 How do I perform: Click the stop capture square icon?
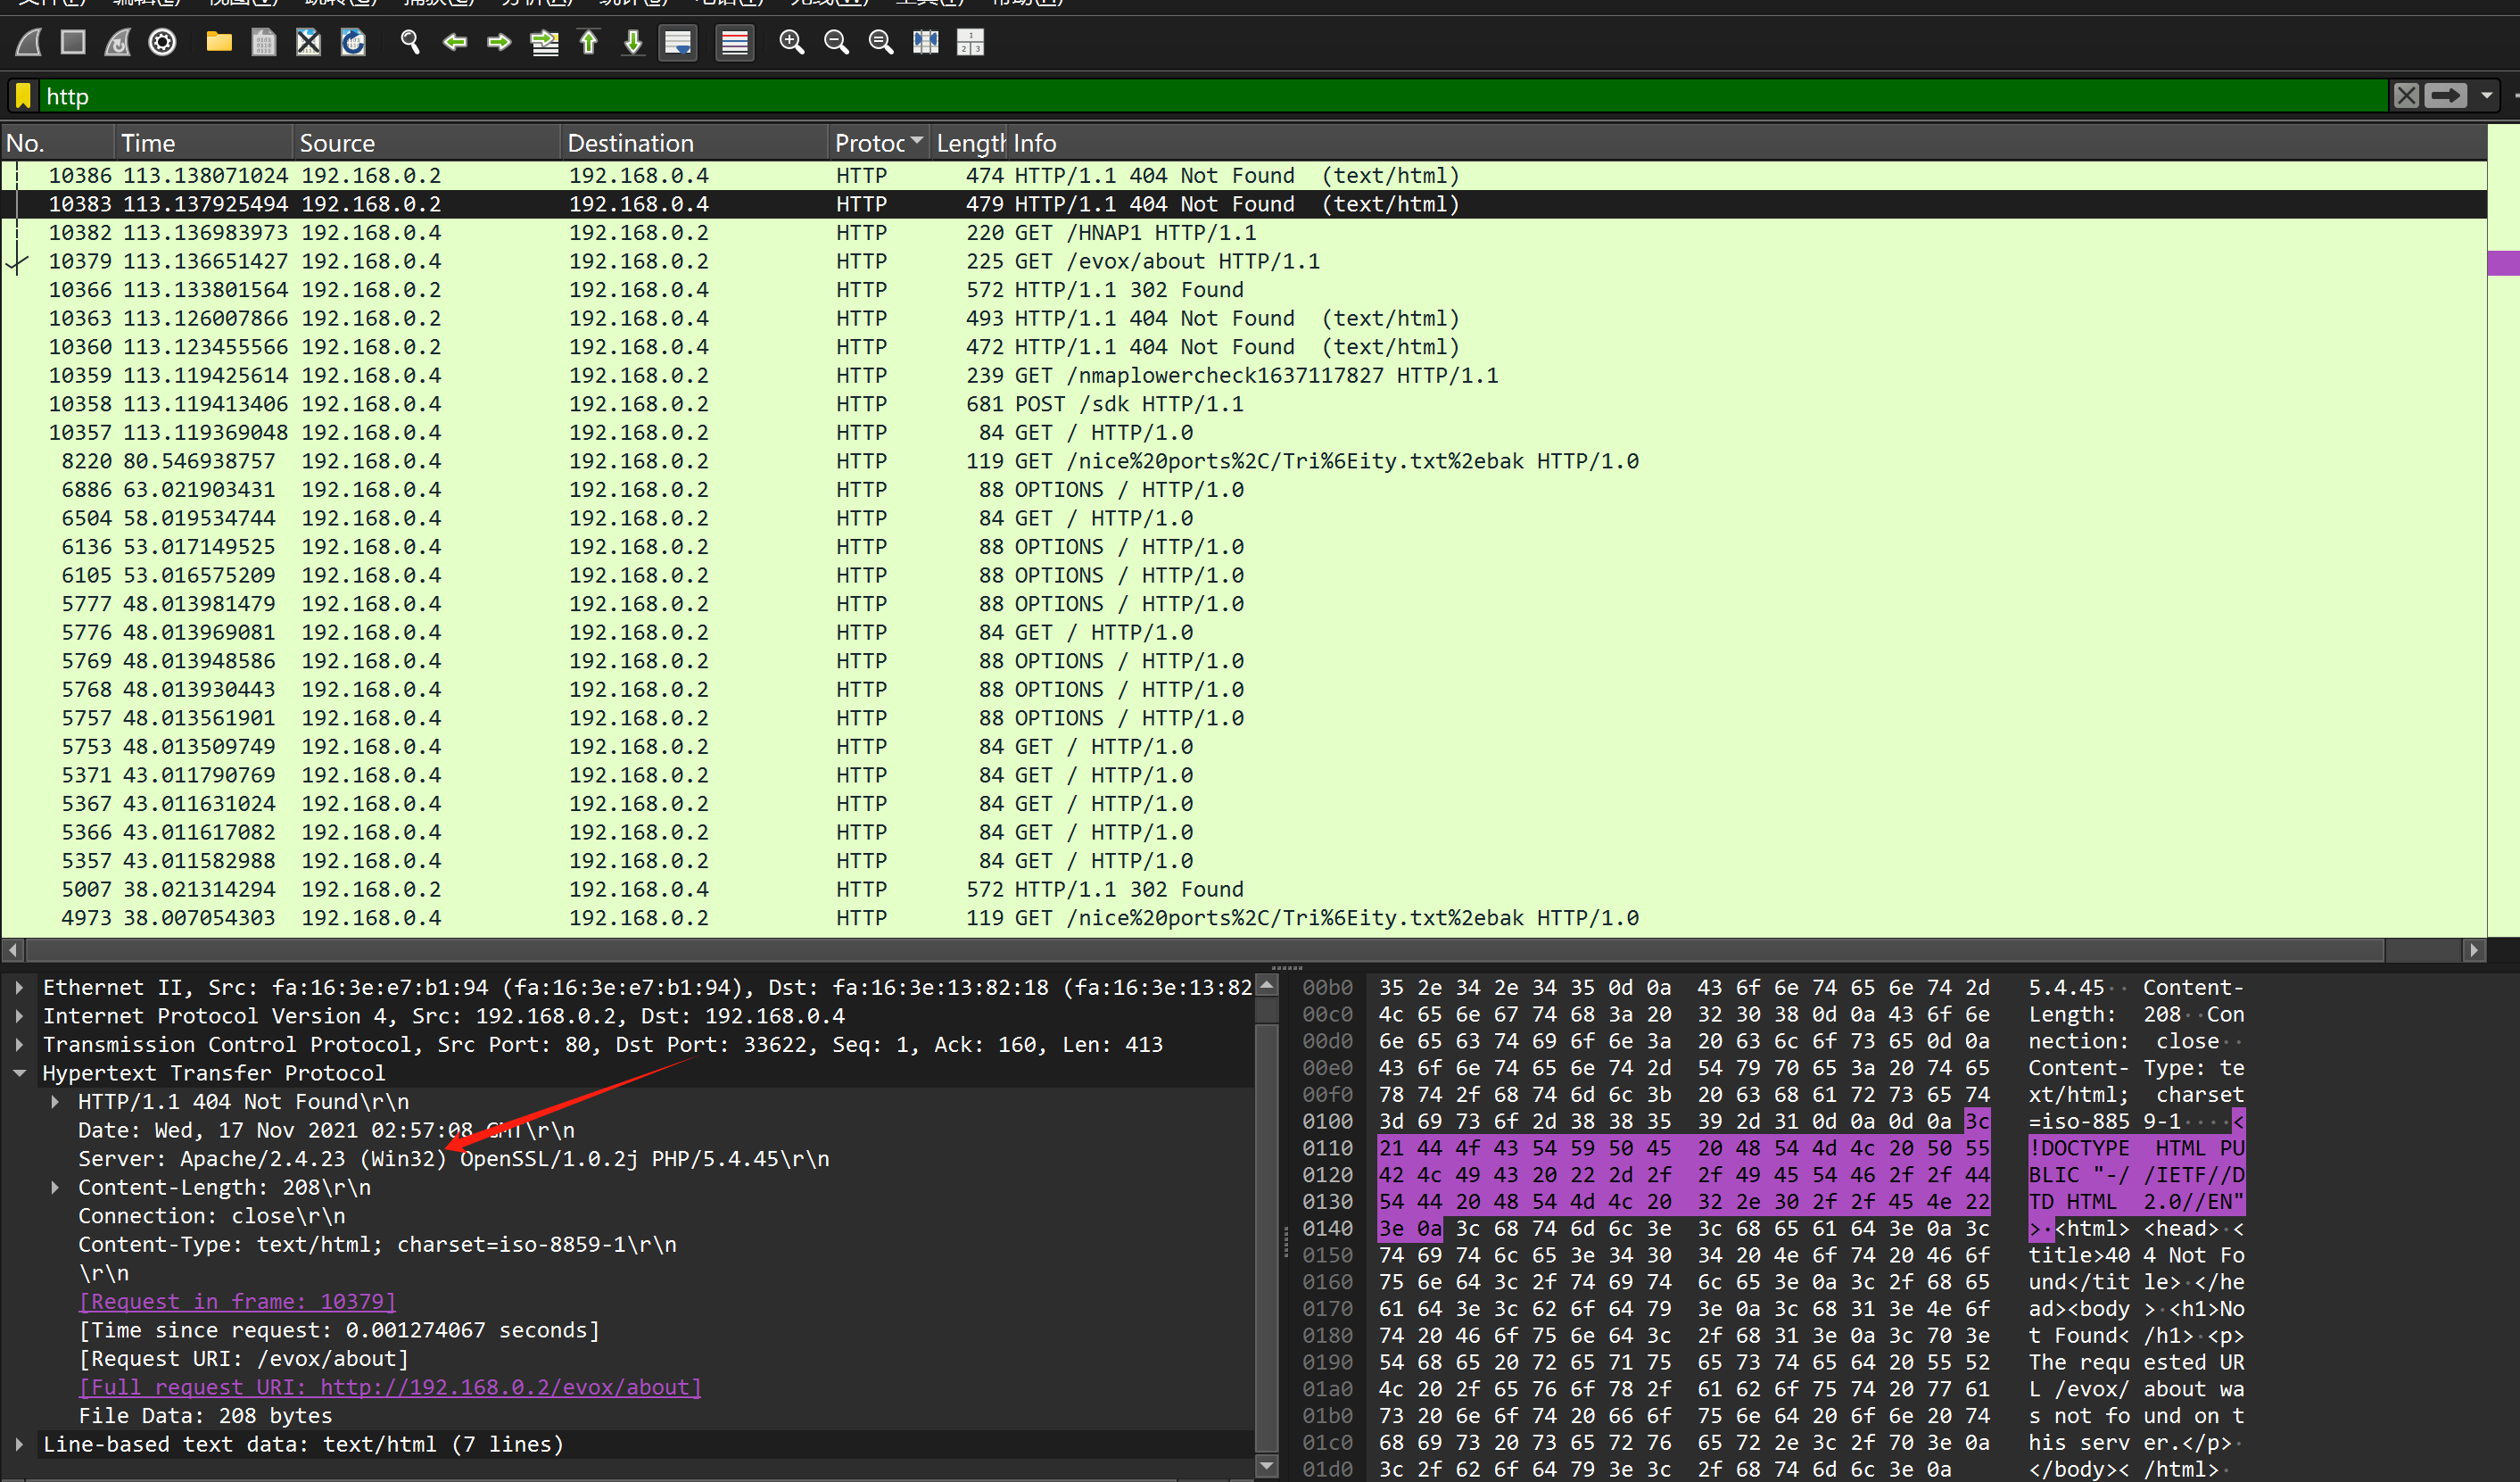[x=73, y=42]
